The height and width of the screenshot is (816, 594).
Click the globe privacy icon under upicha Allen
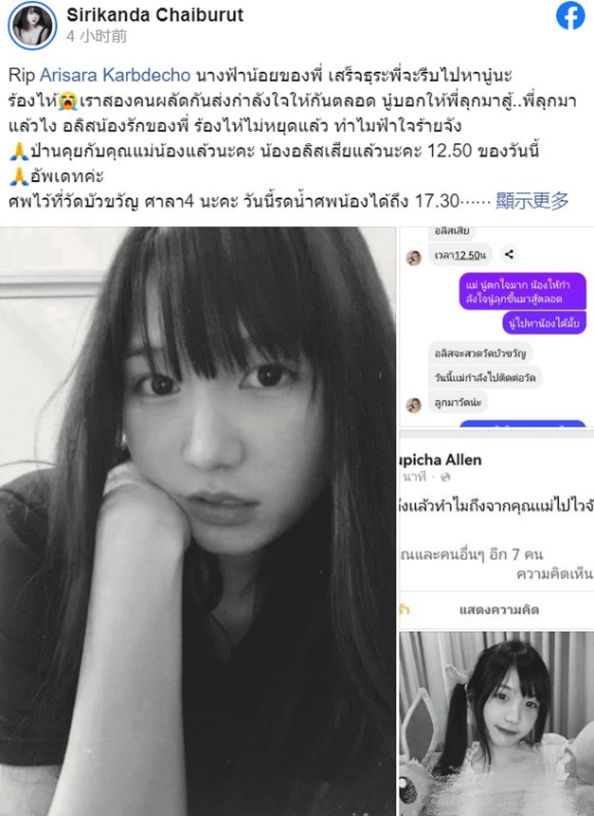(446, 477)
